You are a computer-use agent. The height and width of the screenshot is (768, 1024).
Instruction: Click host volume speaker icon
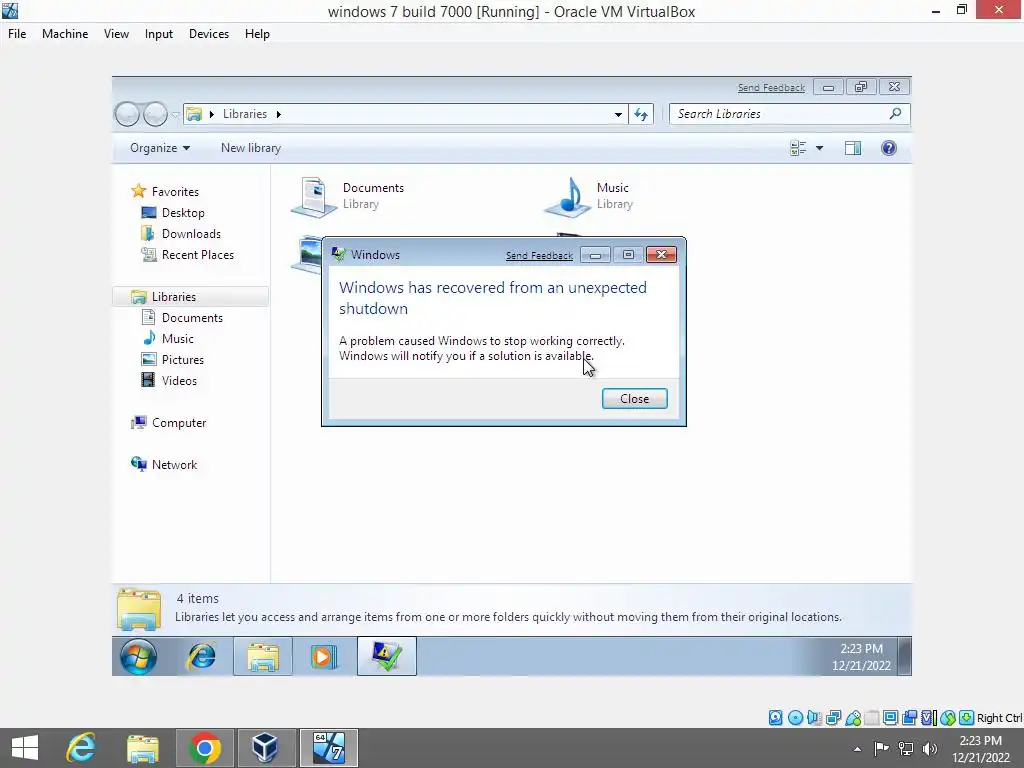[x=929, y=749]
